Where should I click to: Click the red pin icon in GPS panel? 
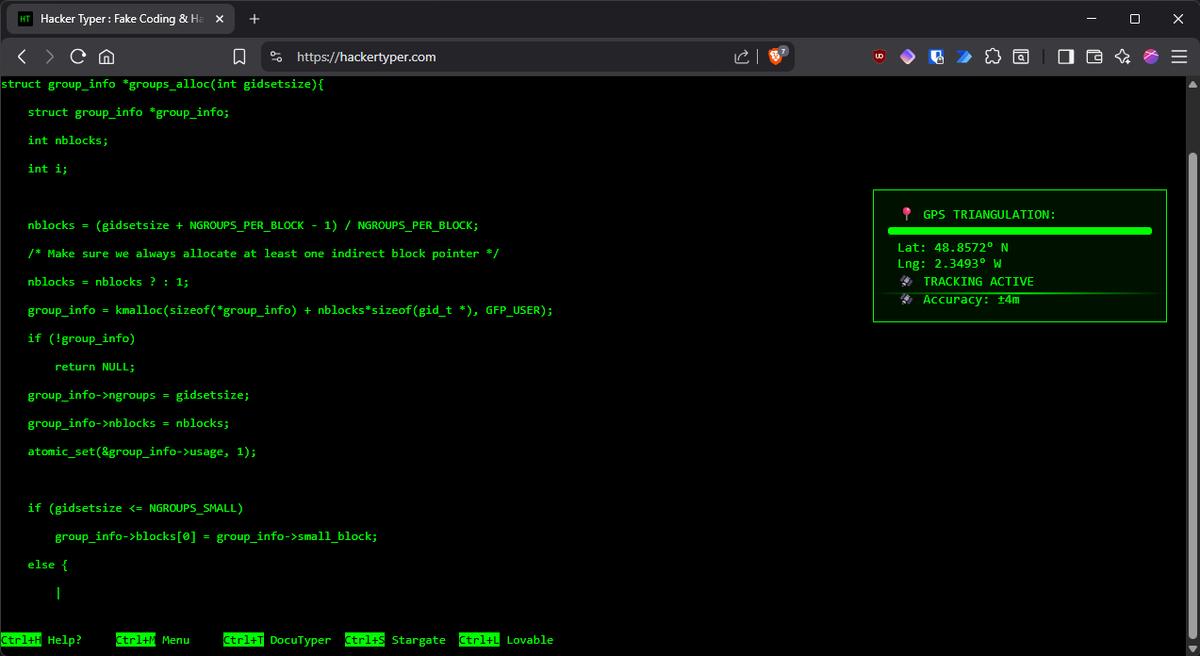click(906, 214)
